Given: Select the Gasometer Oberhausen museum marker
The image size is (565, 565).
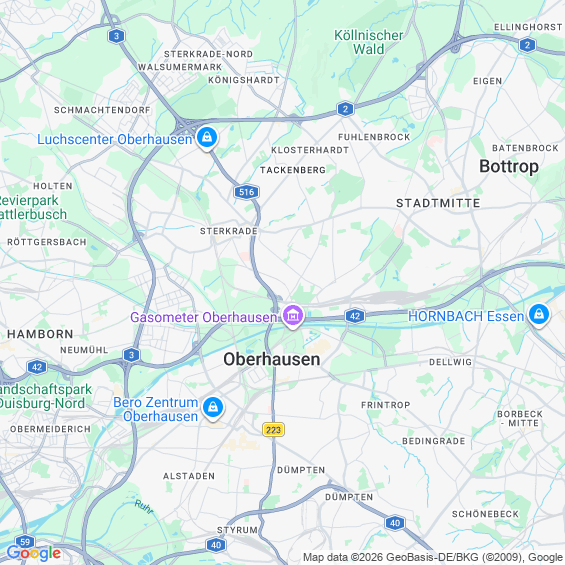Looking at the screenshot, I should point(293,316).
